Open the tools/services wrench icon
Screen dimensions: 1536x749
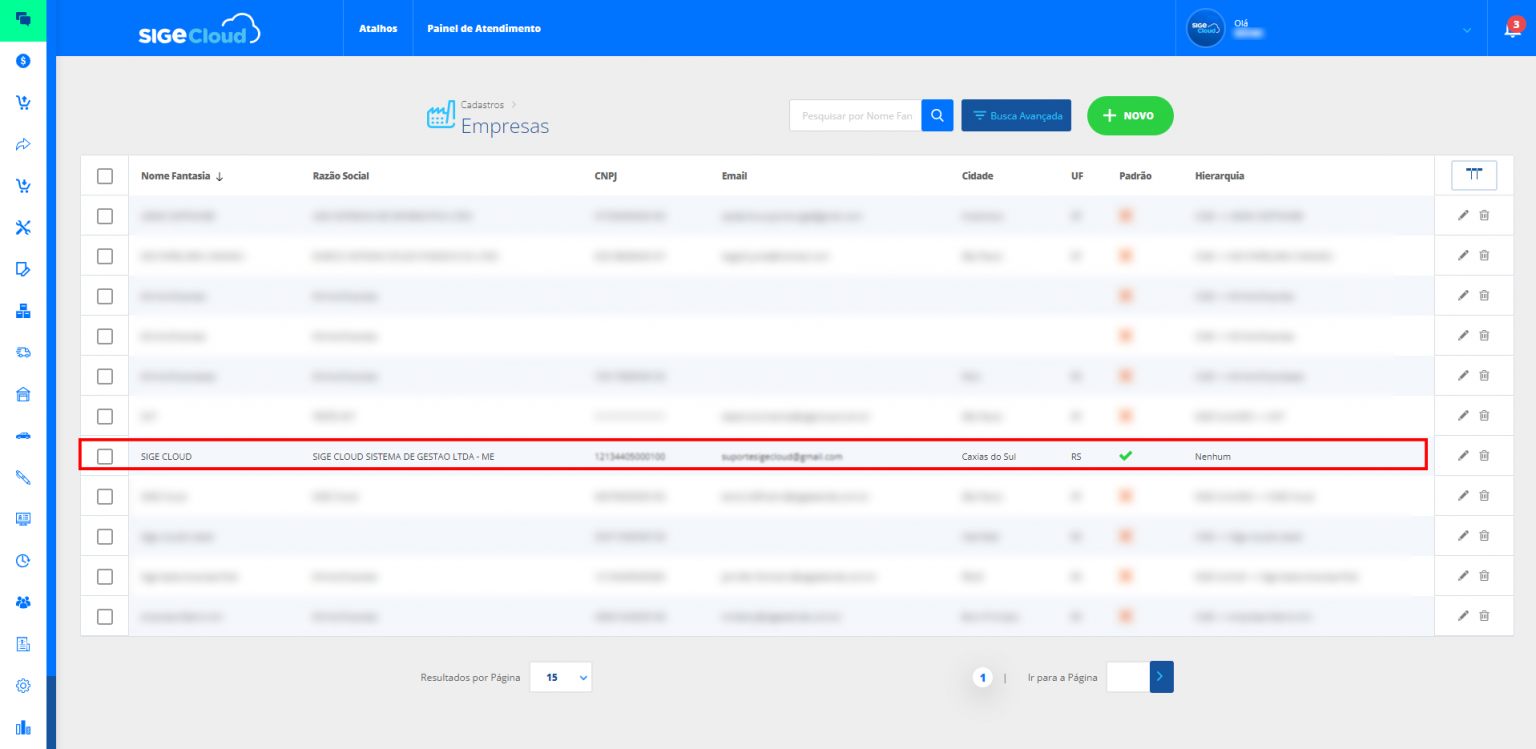click(x=22, y=227)
